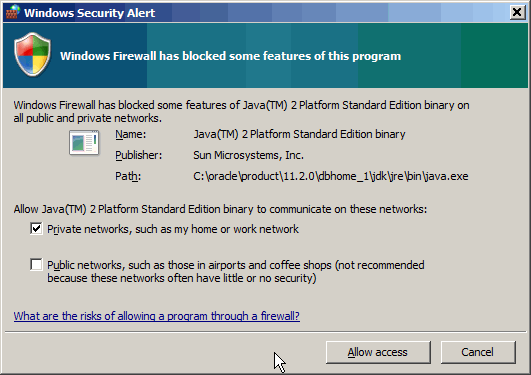Click the Publisher: label
Screen dimensions: 531x375
point(139,155)
